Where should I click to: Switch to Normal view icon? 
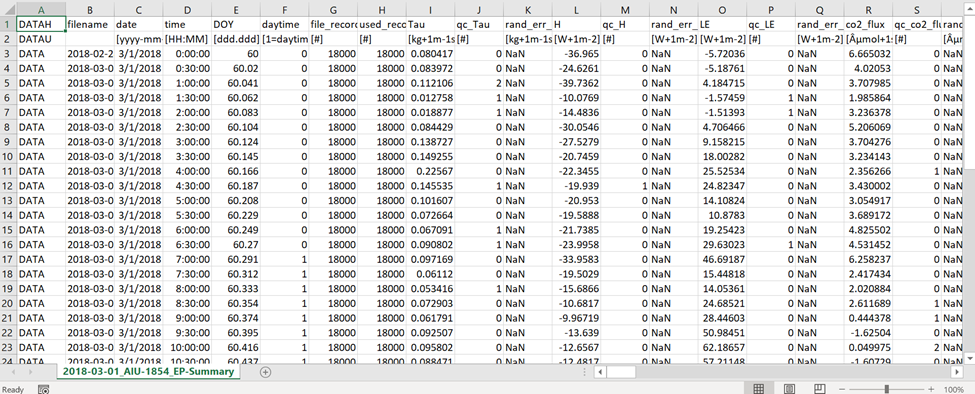coord(759,389)
